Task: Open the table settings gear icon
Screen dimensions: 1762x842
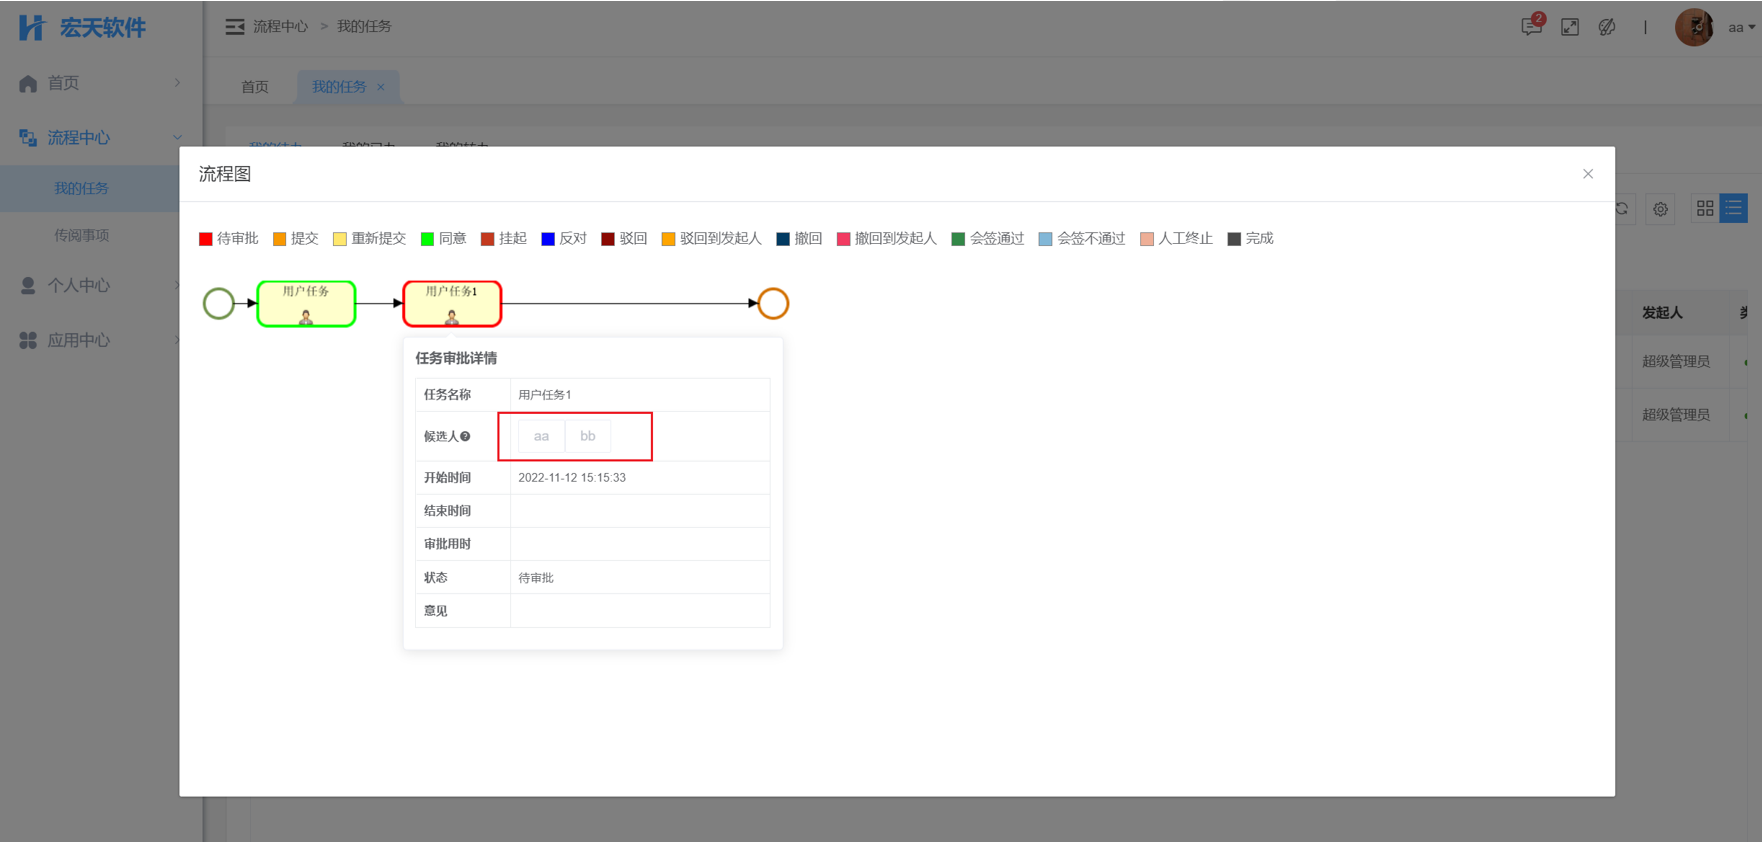Action: click(1660, 209)
